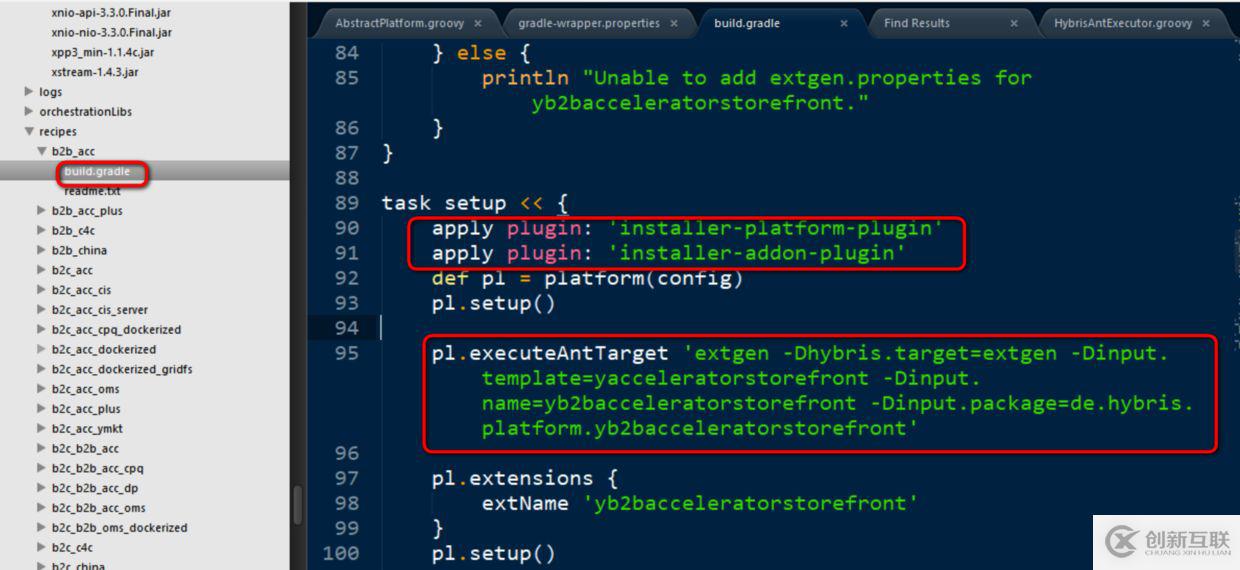
Task: Click 'installer-addon-plugin' string on line 91
Action: point(756,253)
